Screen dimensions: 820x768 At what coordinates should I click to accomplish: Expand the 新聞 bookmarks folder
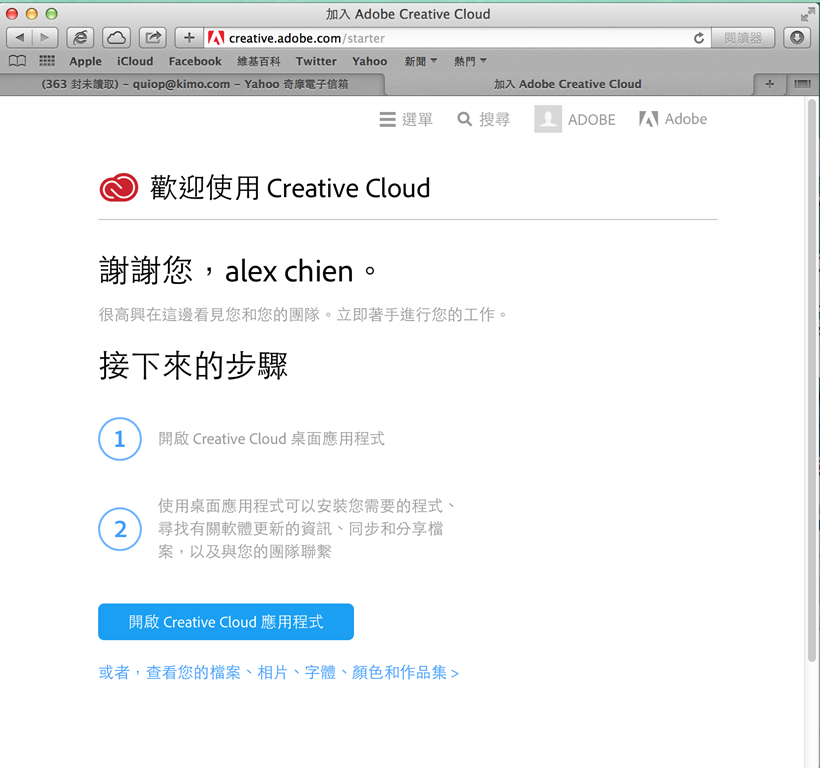coord(420,61)
